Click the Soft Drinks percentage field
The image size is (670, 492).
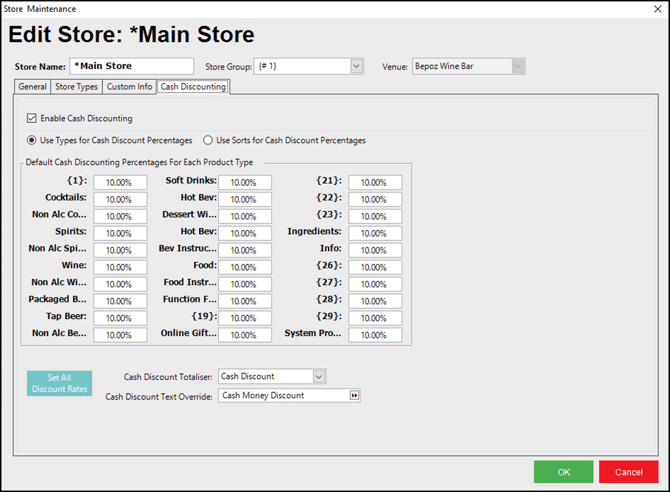tap(244, 183)
